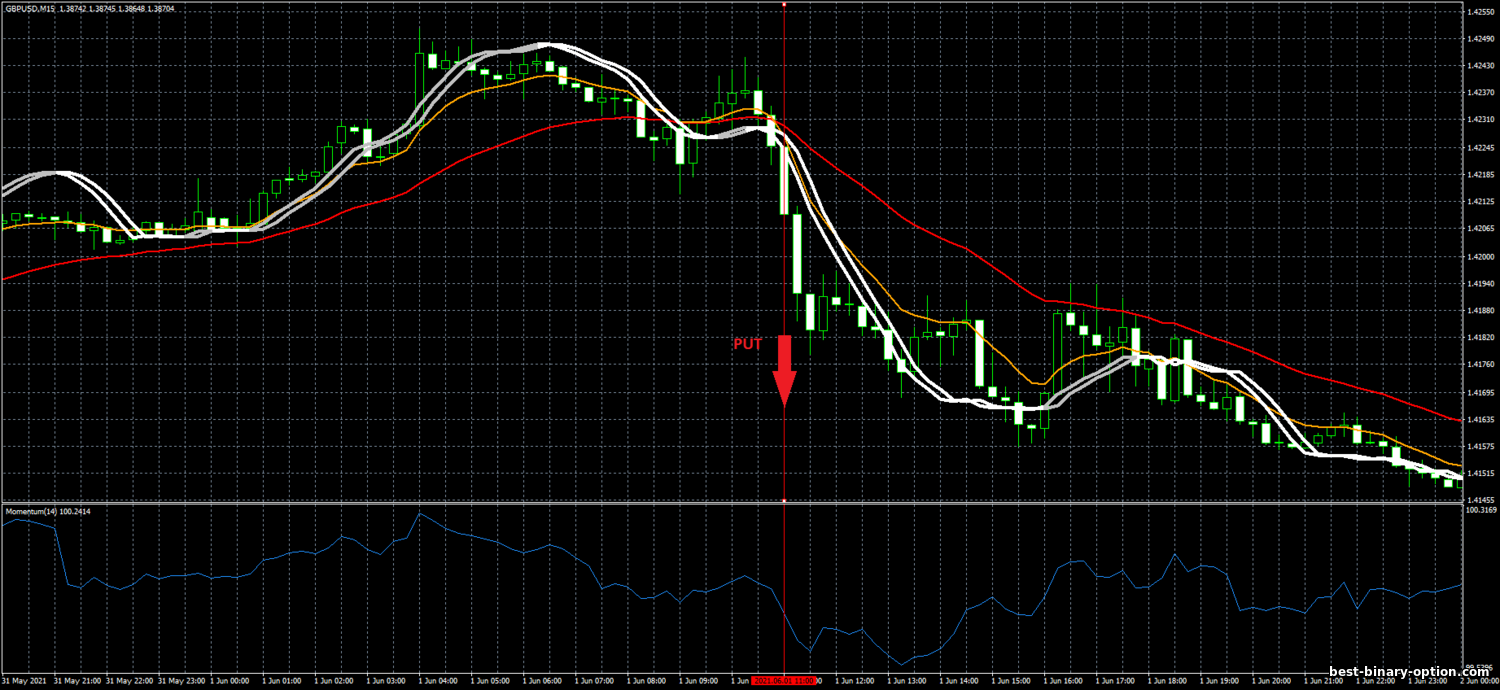The height and width of the screenshot is (690, 1500).
Task: Click the GBPUSD,M15 chart title
Action: [x=31, y=8]
